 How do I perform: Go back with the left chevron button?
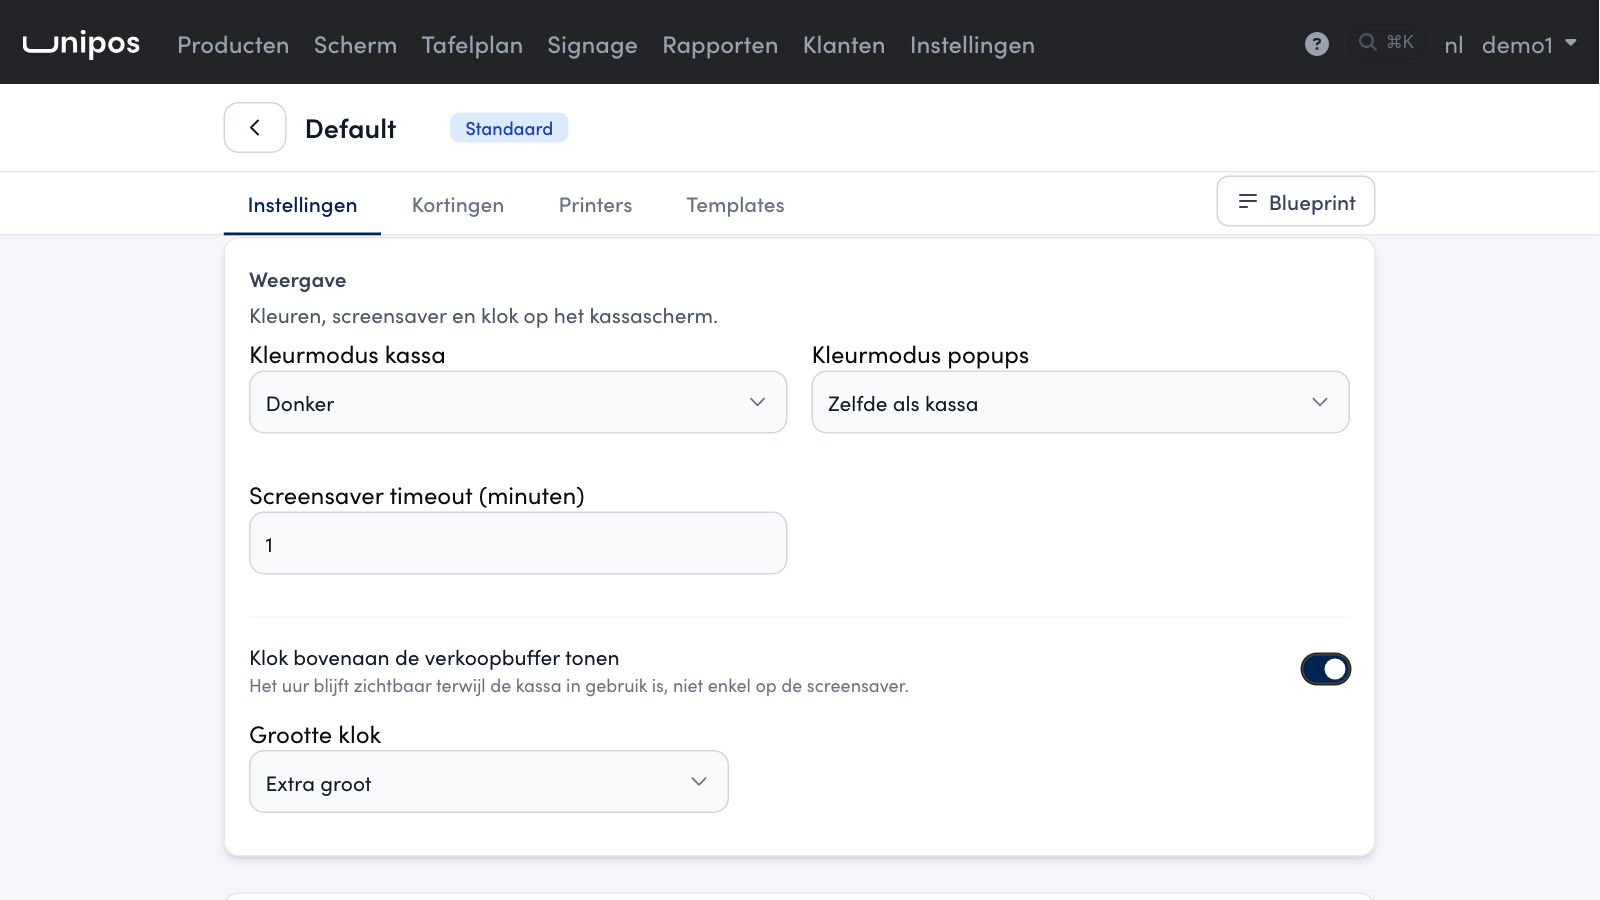coord(255,128)
